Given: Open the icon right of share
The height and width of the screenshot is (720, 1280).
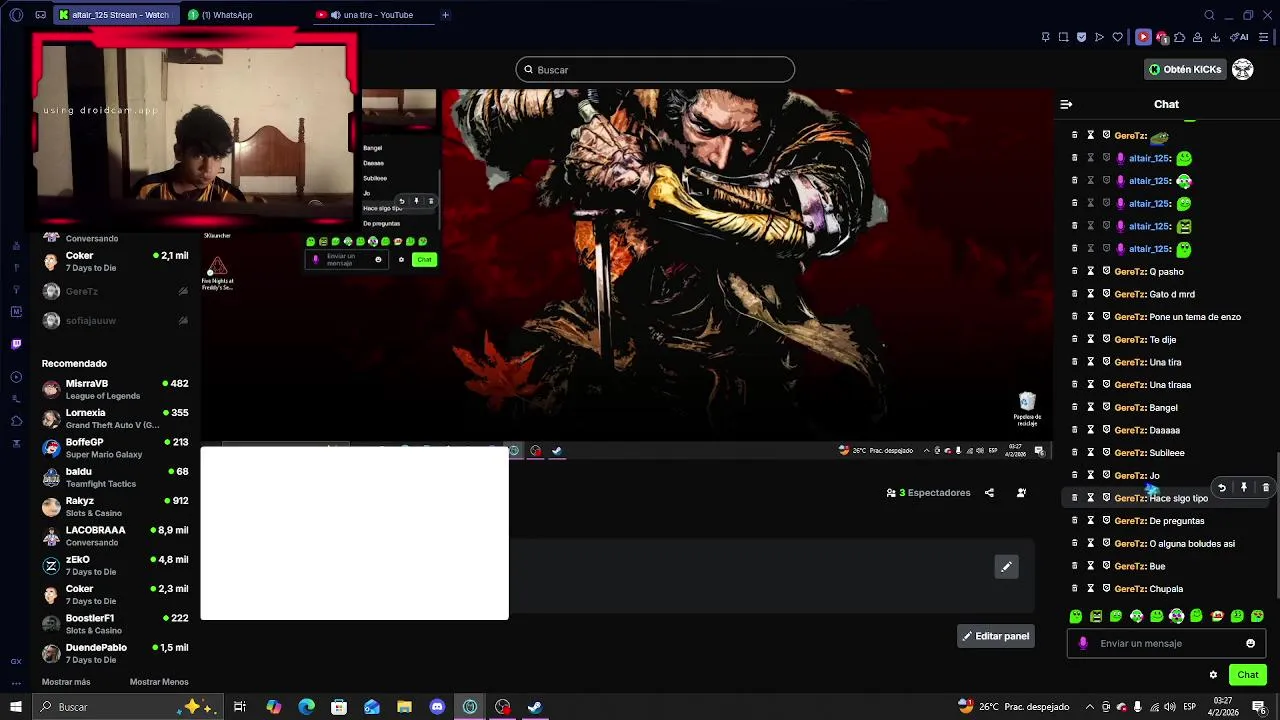Looking at the screenshot, I should click(1021, 493).
